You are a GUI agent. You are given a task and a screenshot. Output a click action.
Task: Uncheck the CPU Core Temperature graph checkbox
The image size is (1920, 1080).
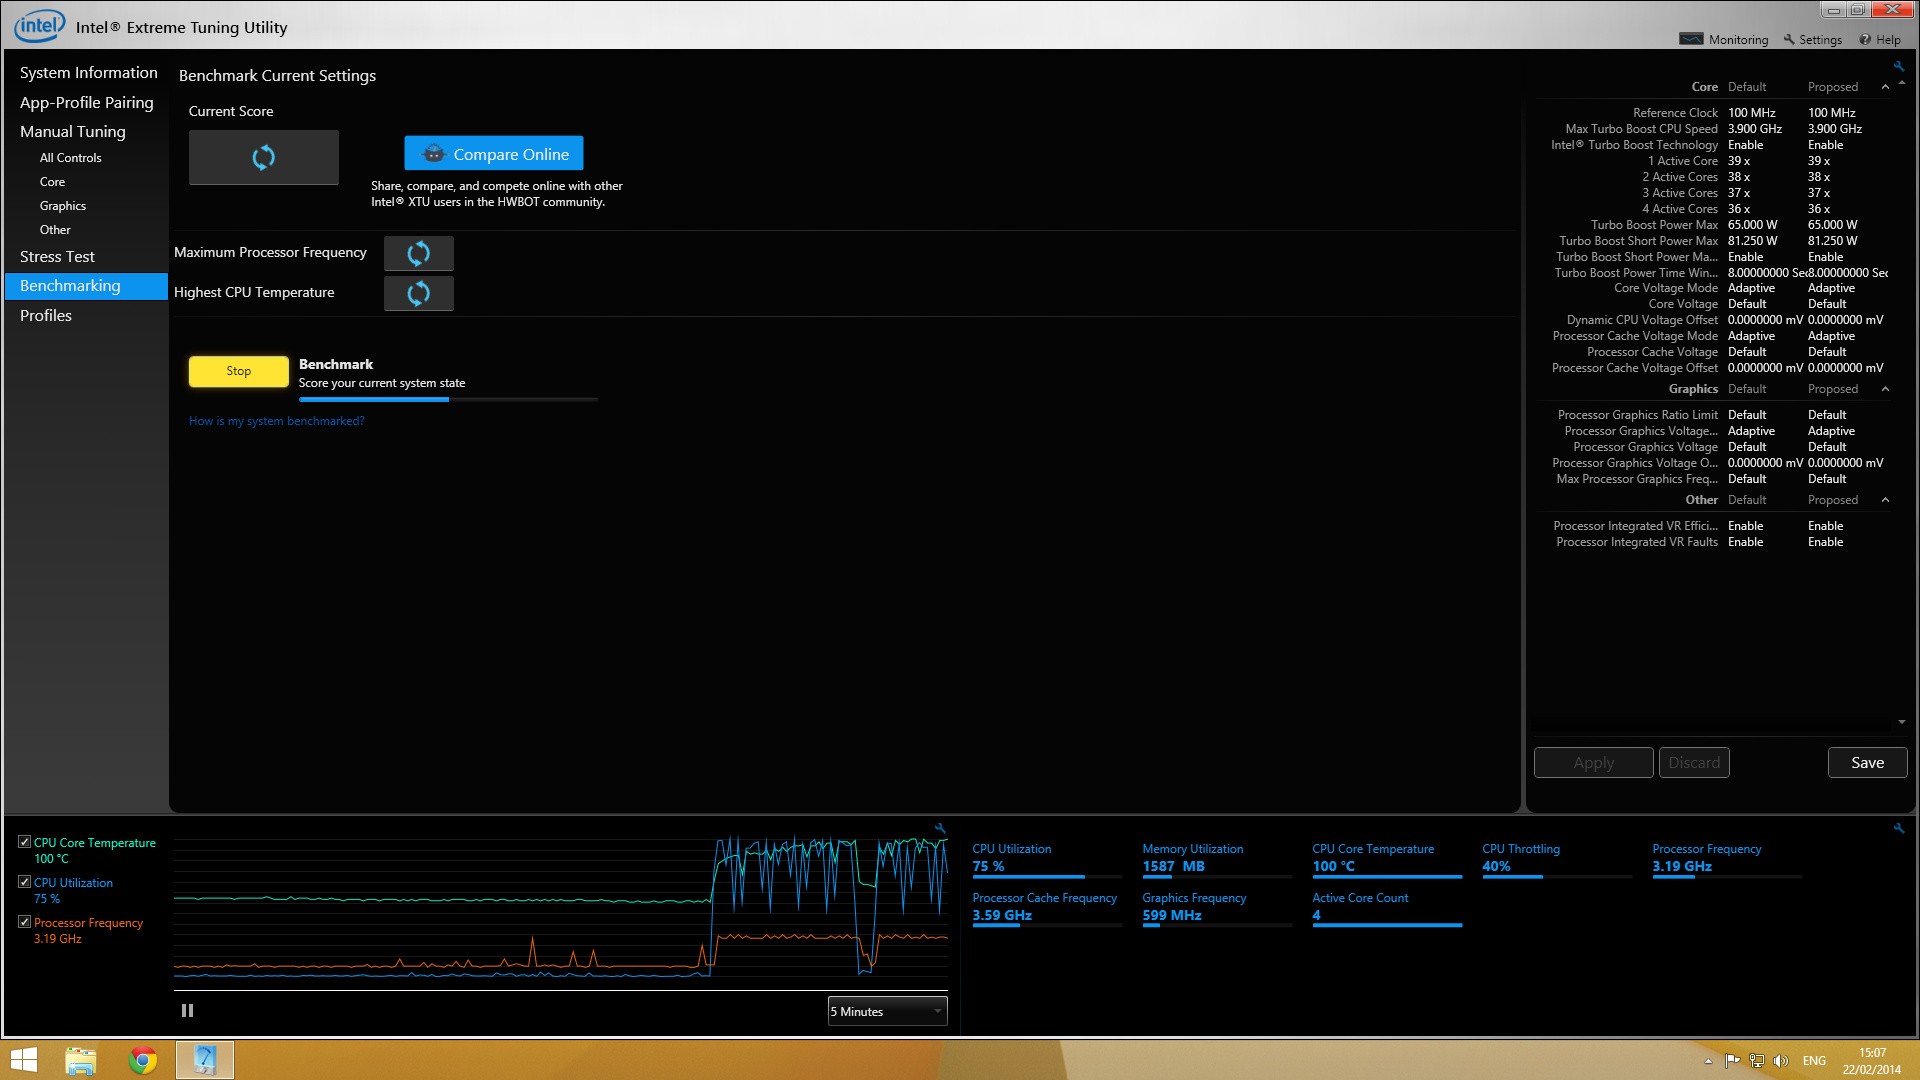(25, 842)
